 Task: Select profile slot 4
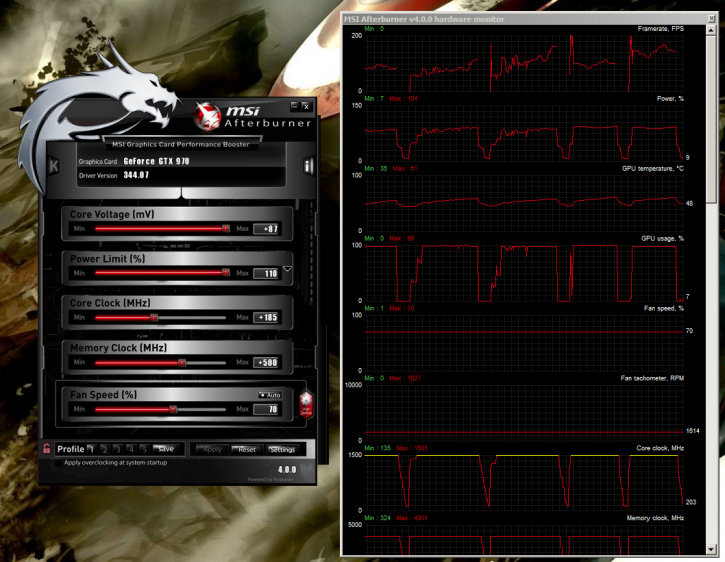point(131,449)
